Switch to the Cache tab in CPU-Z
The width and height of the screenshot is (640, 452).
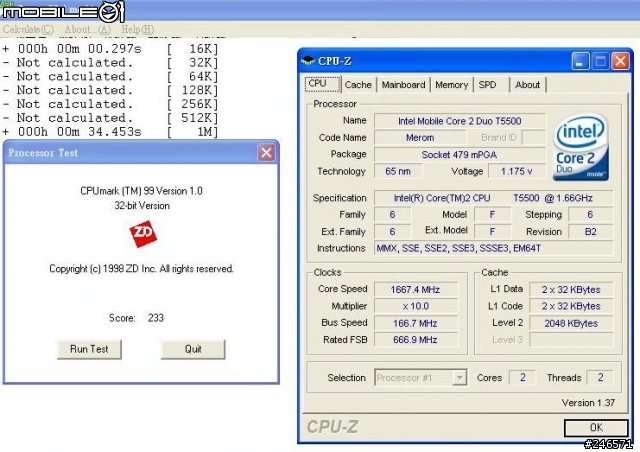click(x=358, y=85)
